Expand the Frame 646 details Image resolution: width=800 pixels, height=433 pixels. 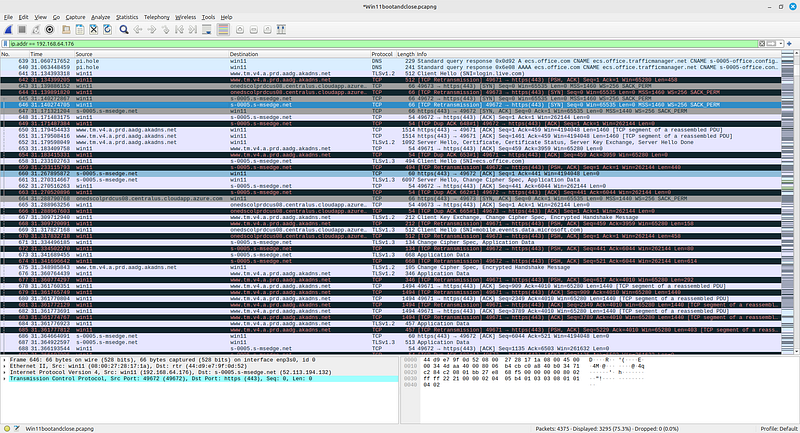[5, 360]
